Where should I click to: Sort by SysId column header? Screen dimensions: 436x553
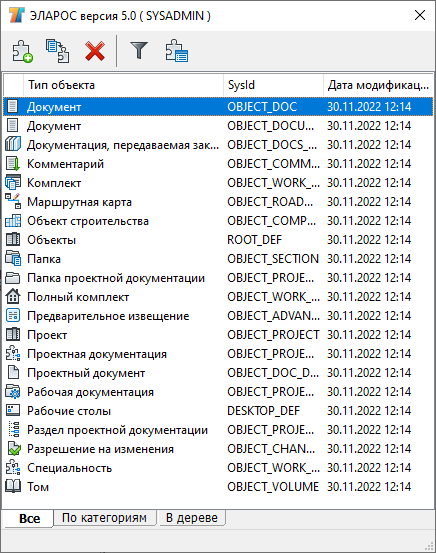[273, 85]
